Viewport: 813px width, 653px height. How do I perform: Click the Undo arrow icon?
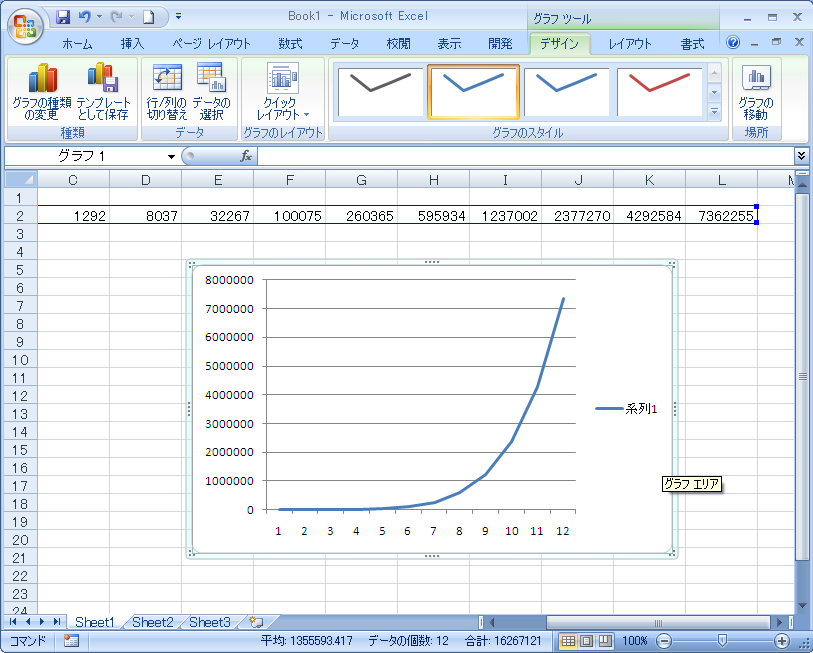point(85,17)
